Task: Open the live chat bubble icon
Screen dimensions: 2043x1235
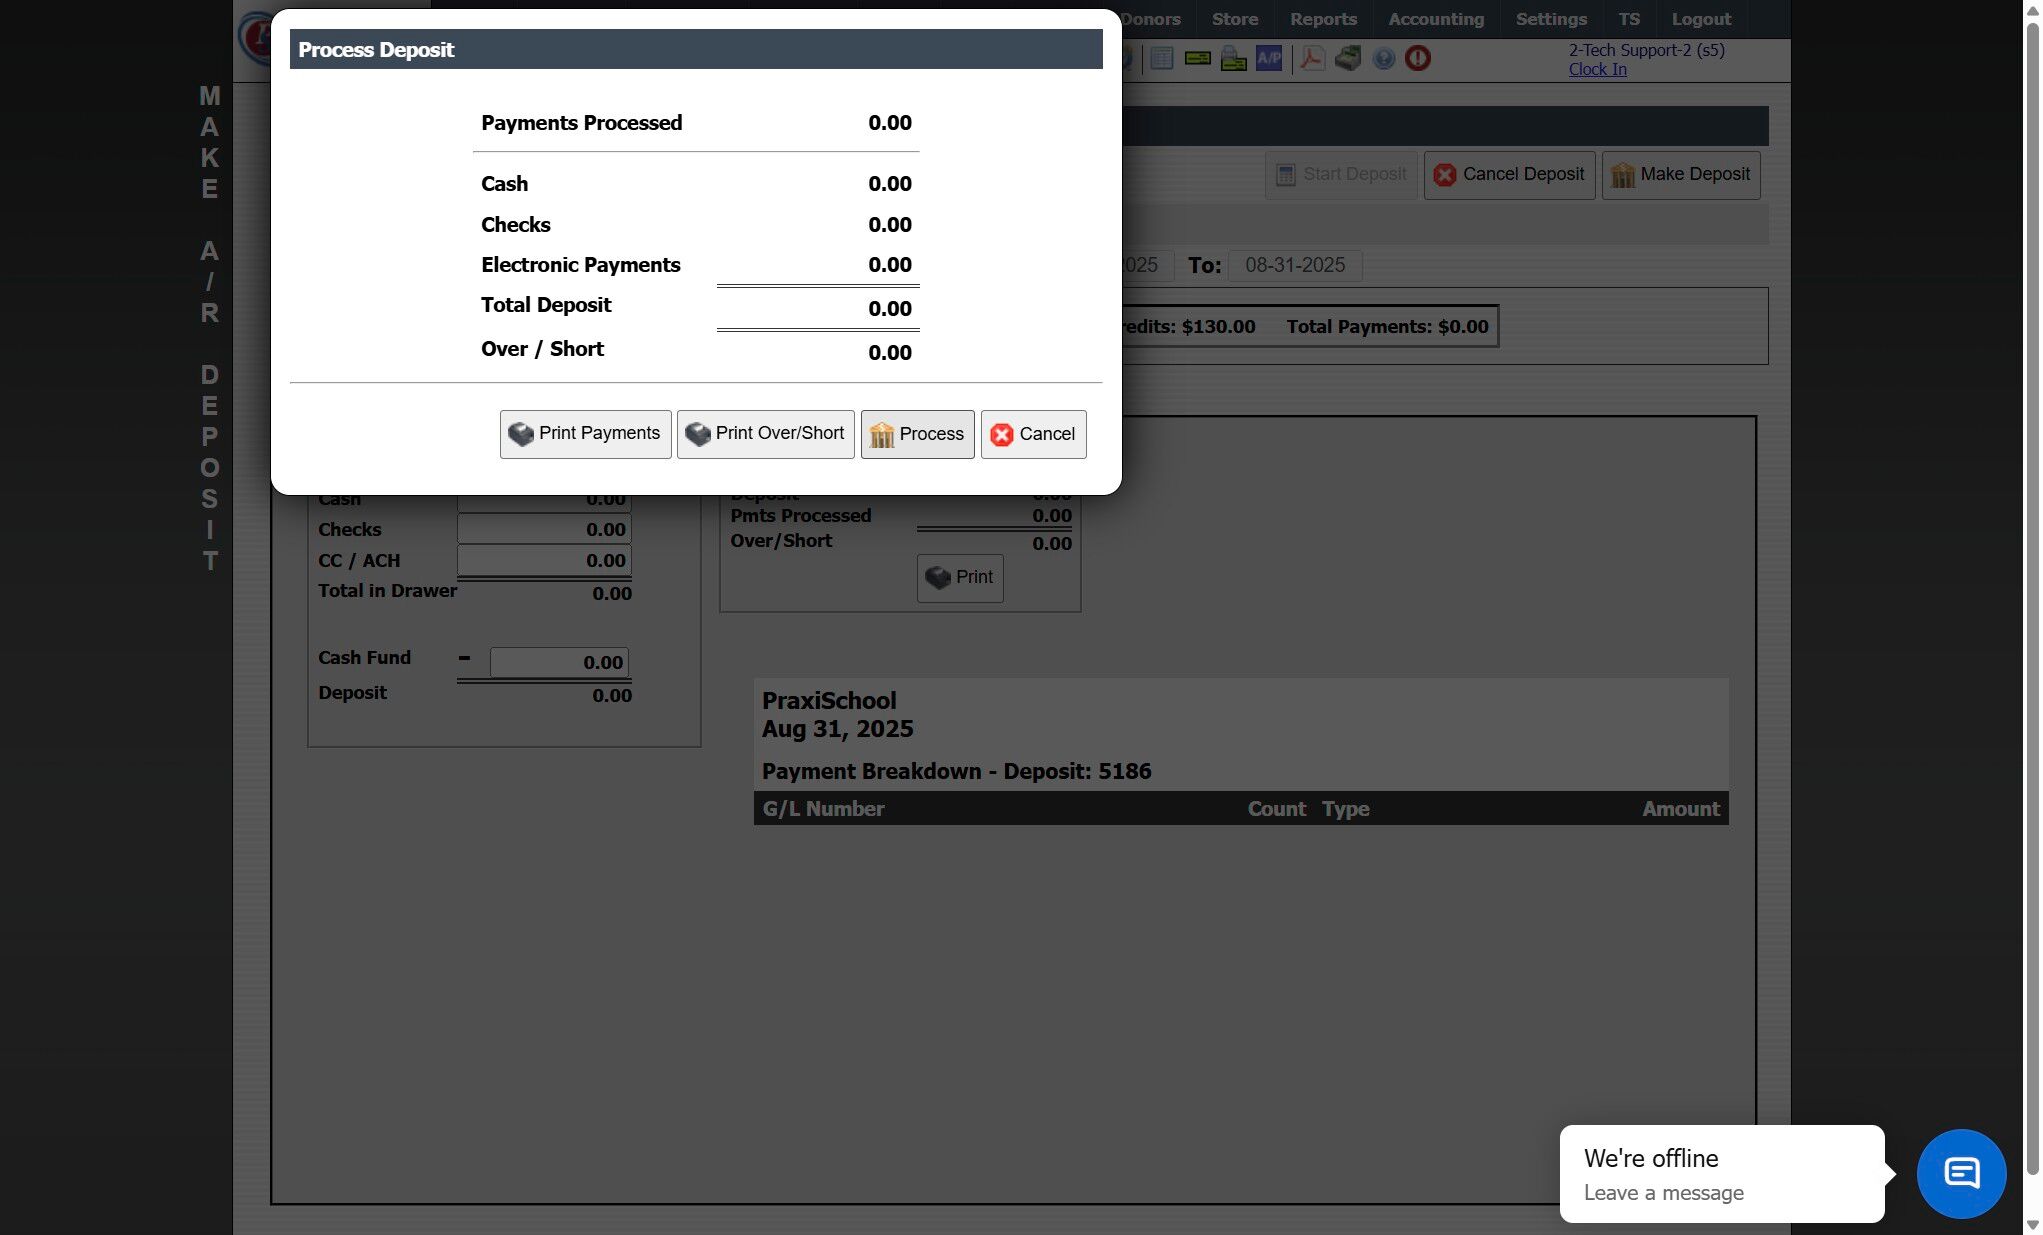Action: [x=1960, y=1173]
